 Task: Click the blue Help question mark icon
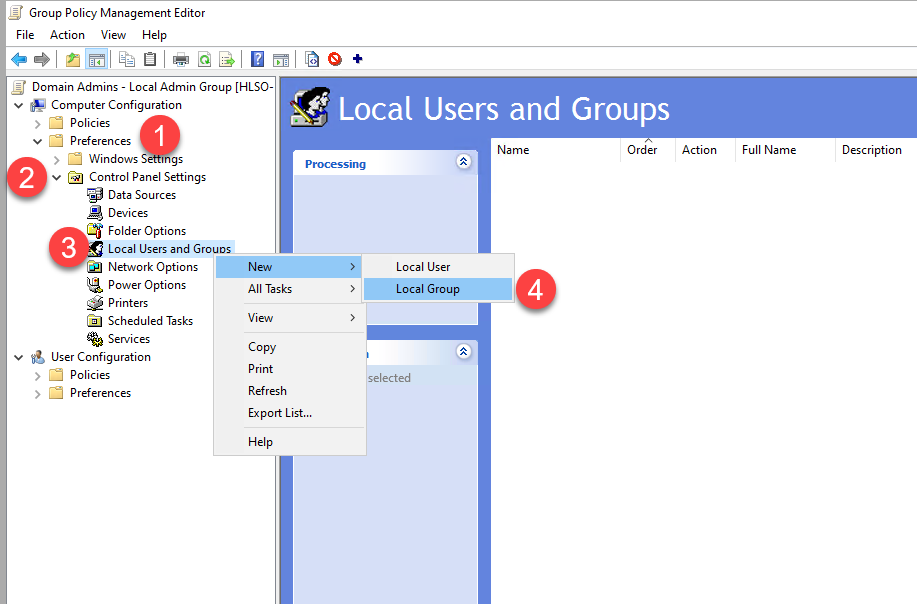[258, 59]
